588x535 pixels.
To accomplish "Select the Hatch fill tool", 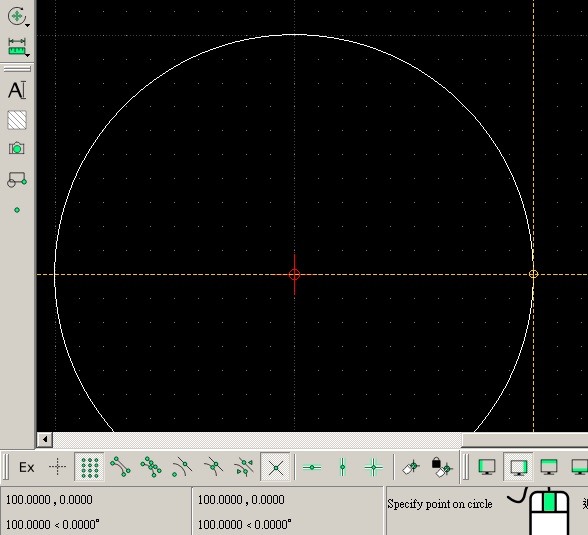I will coord(17,120).
